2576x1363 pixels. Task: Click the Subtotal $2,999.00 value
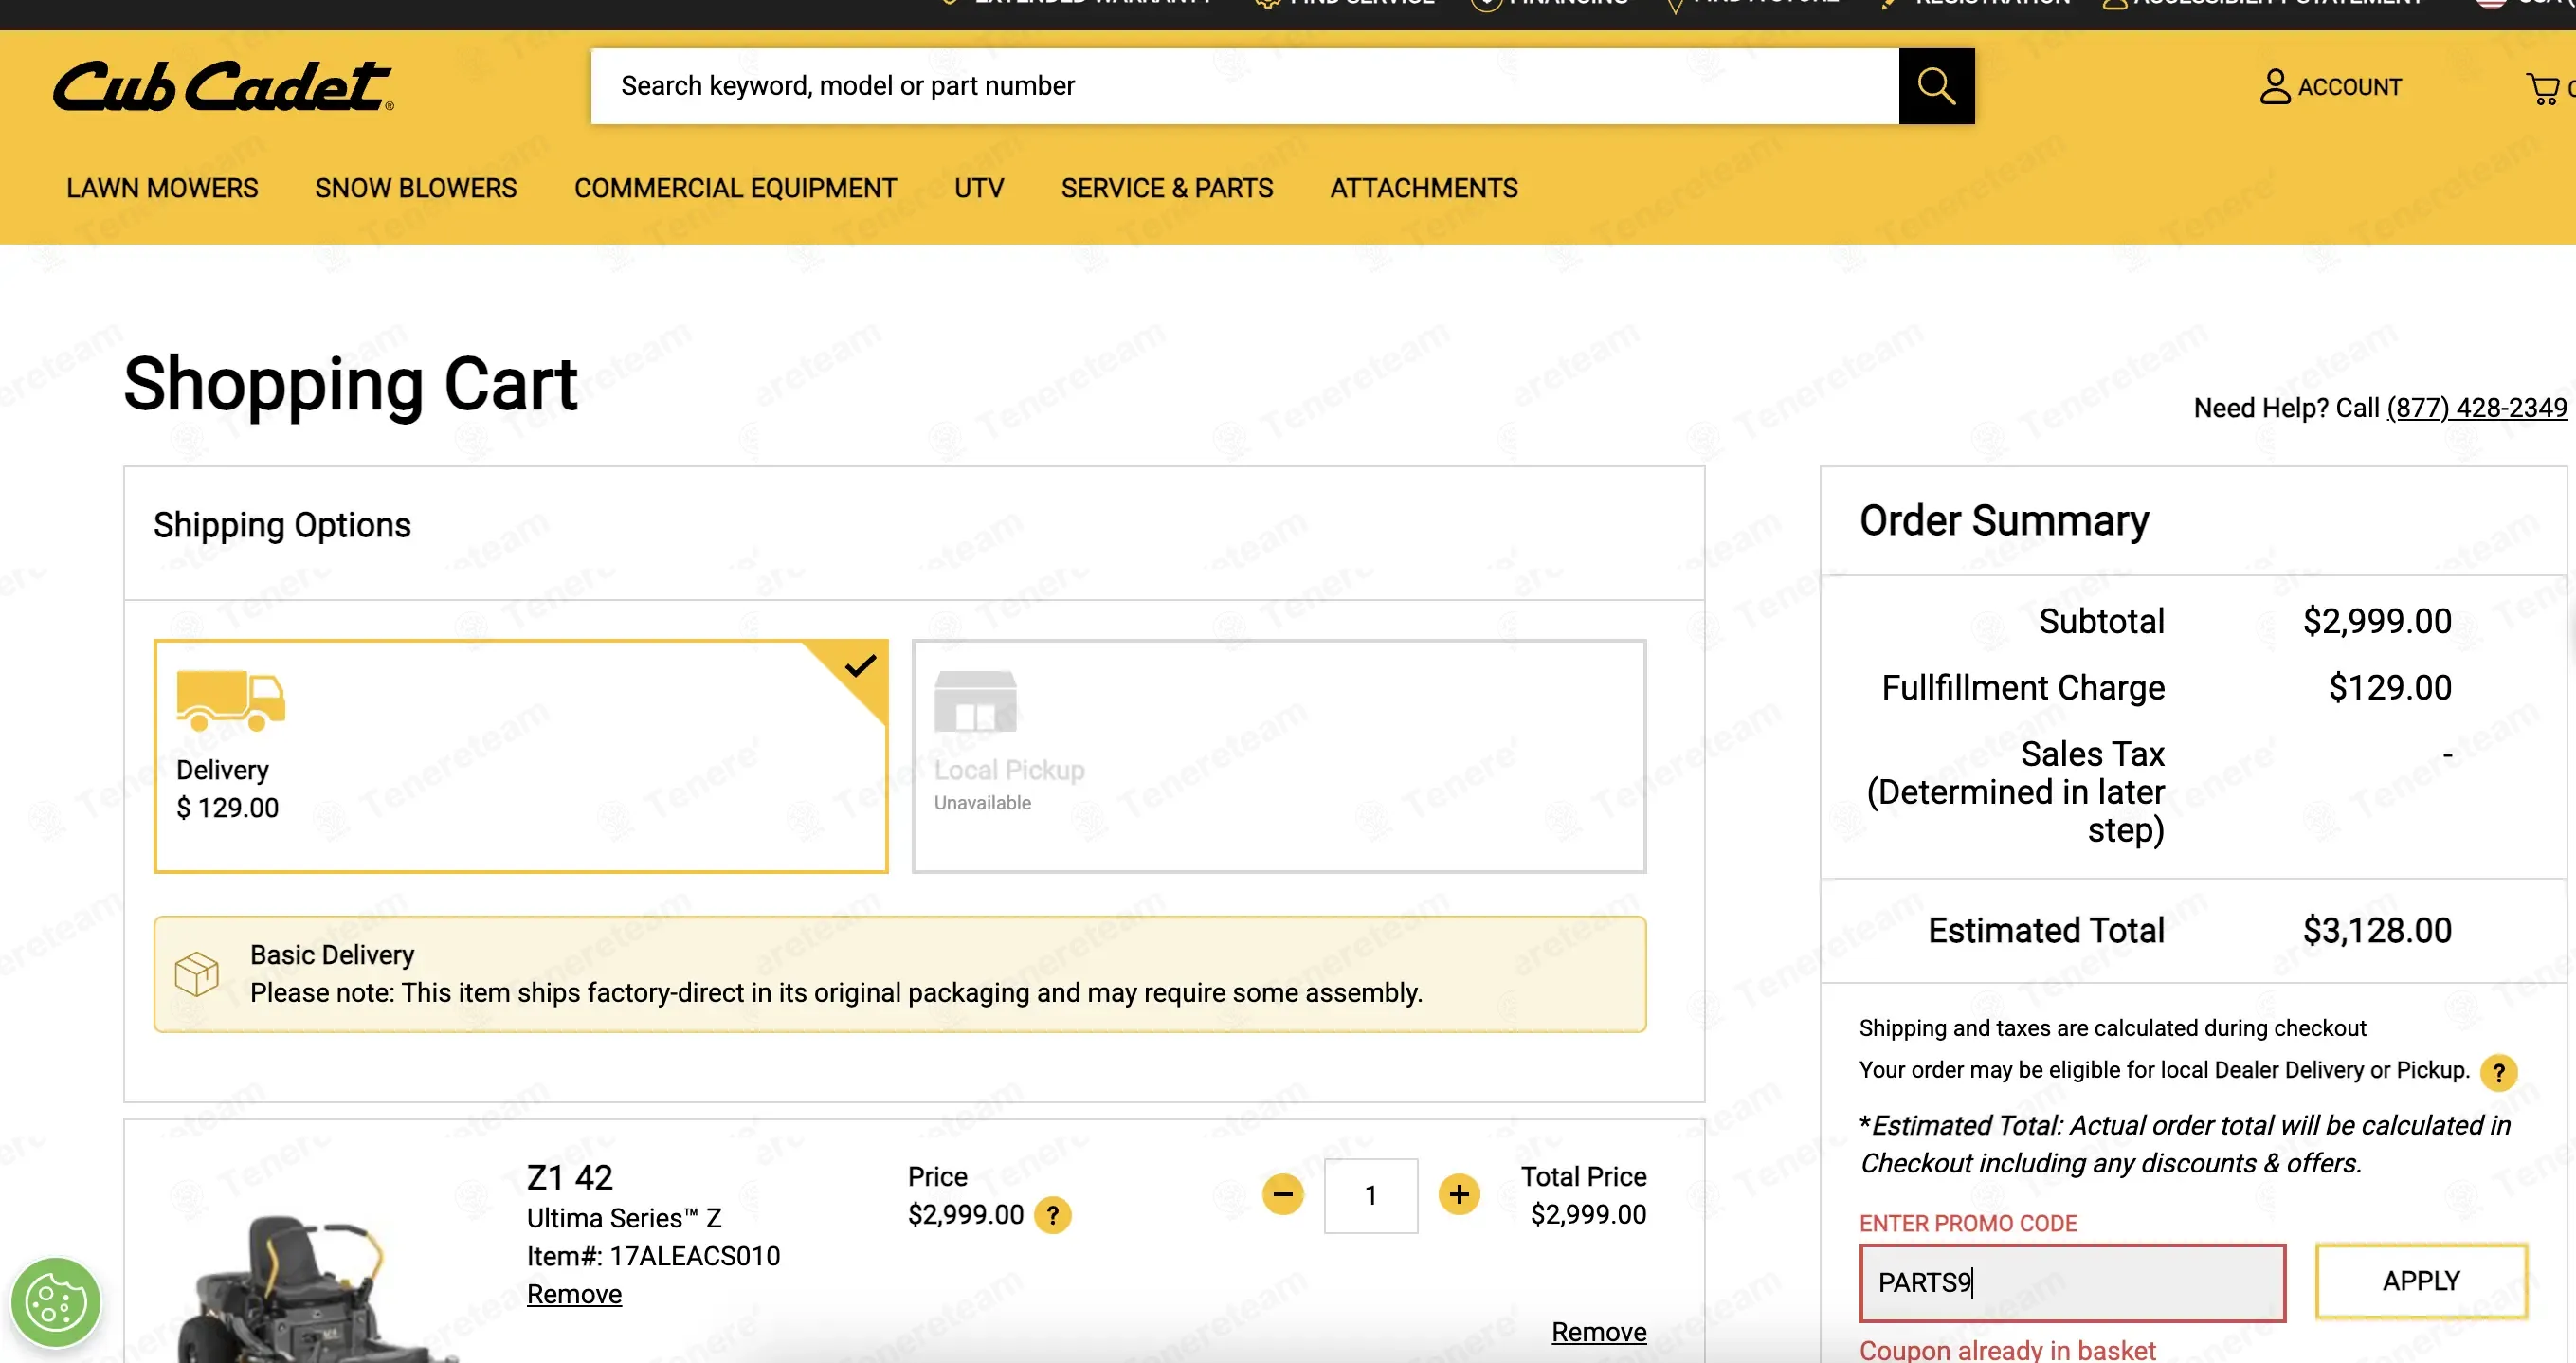coord(2377,621)
